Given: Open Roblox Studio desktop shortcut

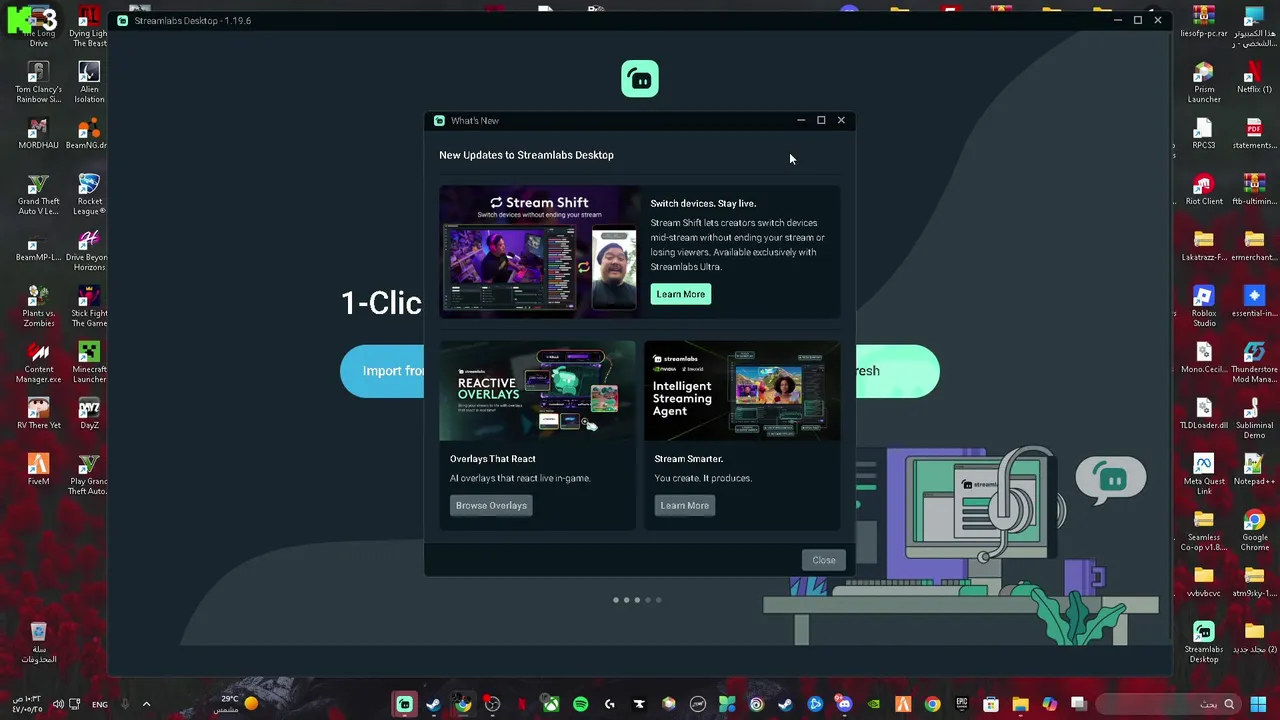Looking at the screenshot, I should [1204, 307].
